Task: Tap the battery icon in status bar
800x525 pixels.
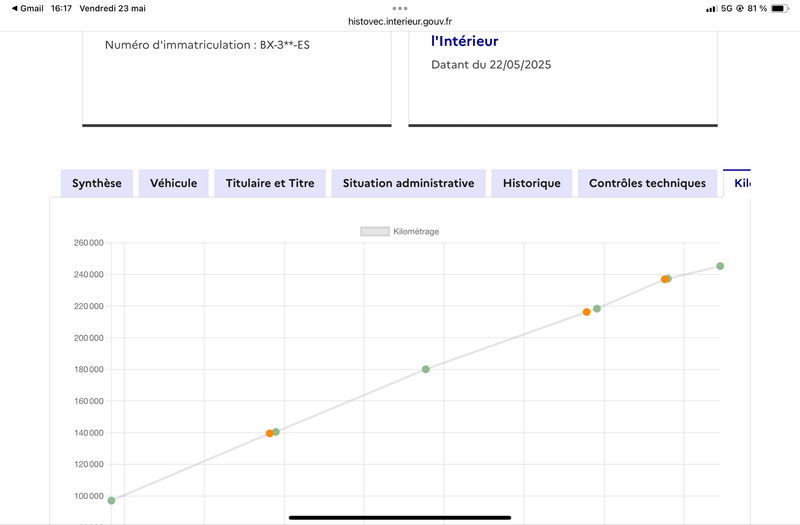Action: [780, 8]
